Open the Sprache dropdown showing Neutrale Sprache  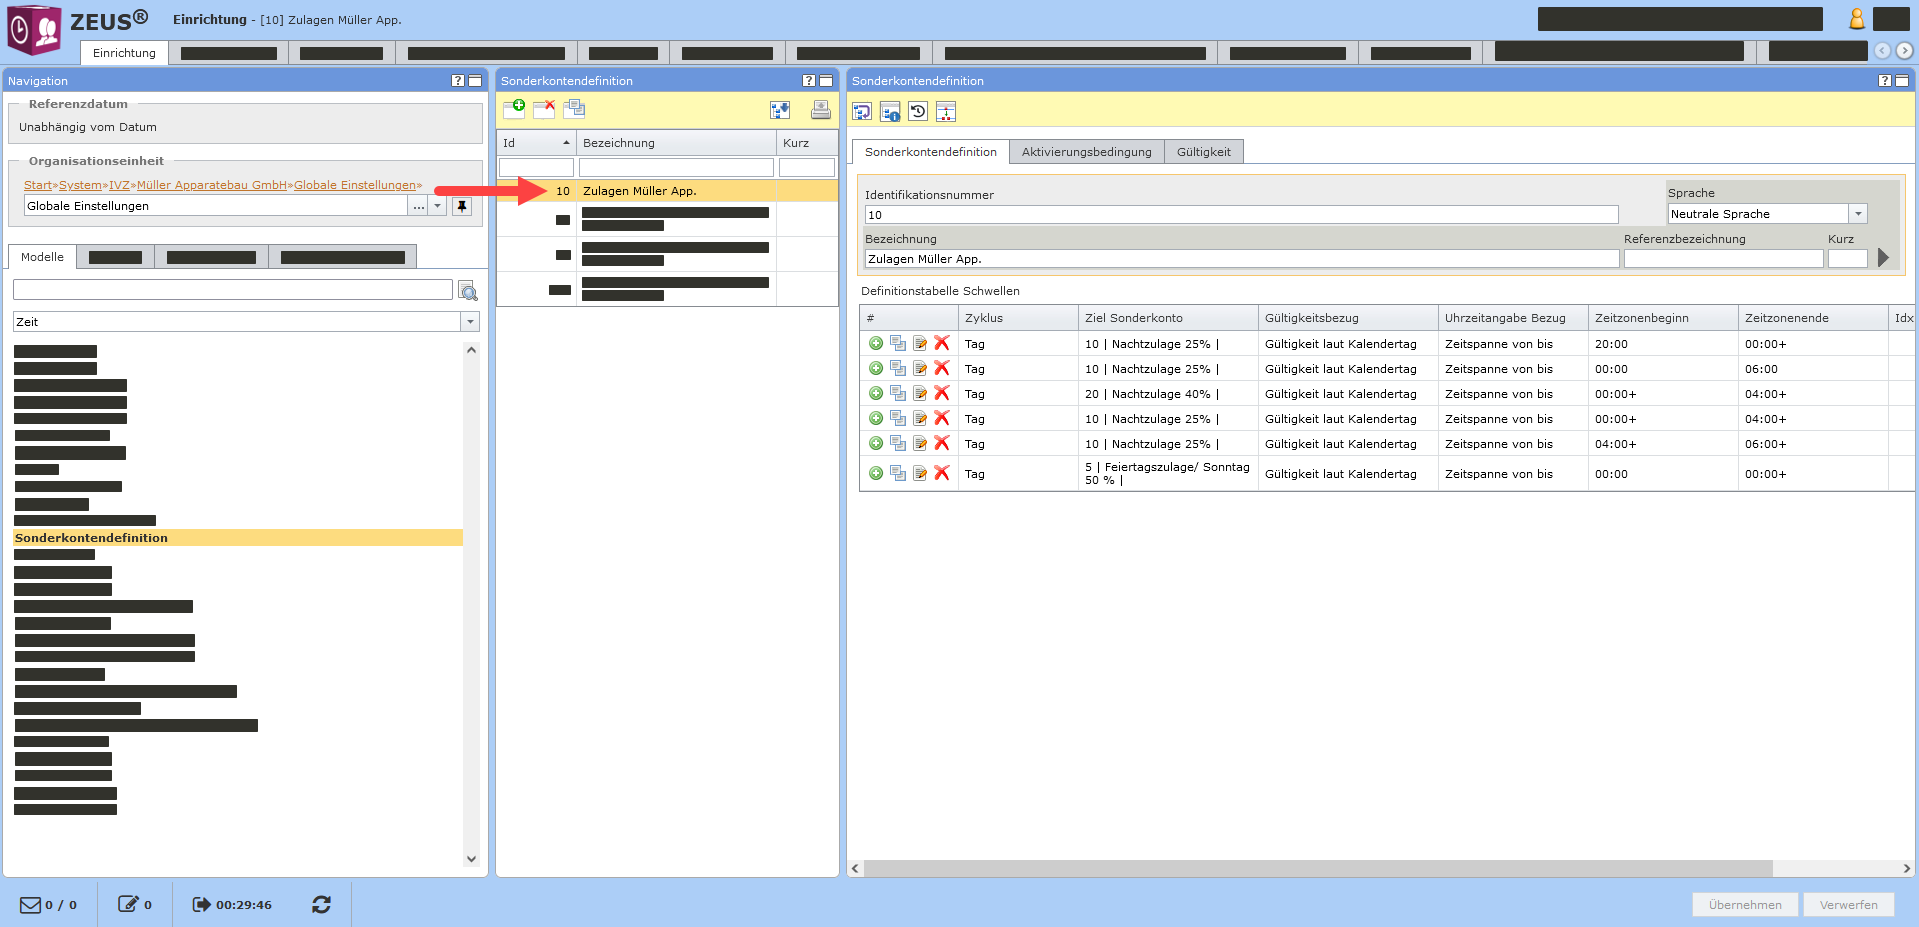[1857, 214]
